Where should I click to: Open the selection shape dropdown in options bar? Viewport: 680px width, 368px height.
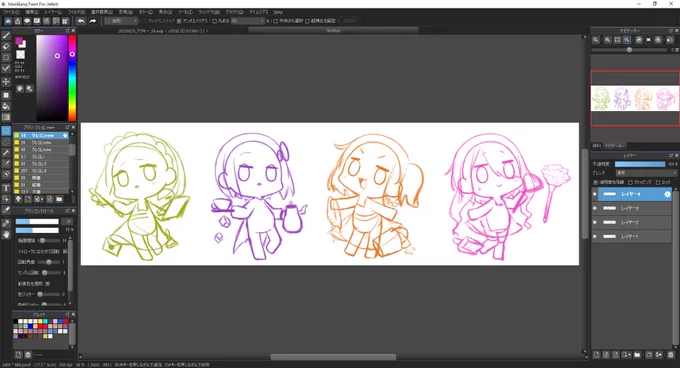pos(121,21)
